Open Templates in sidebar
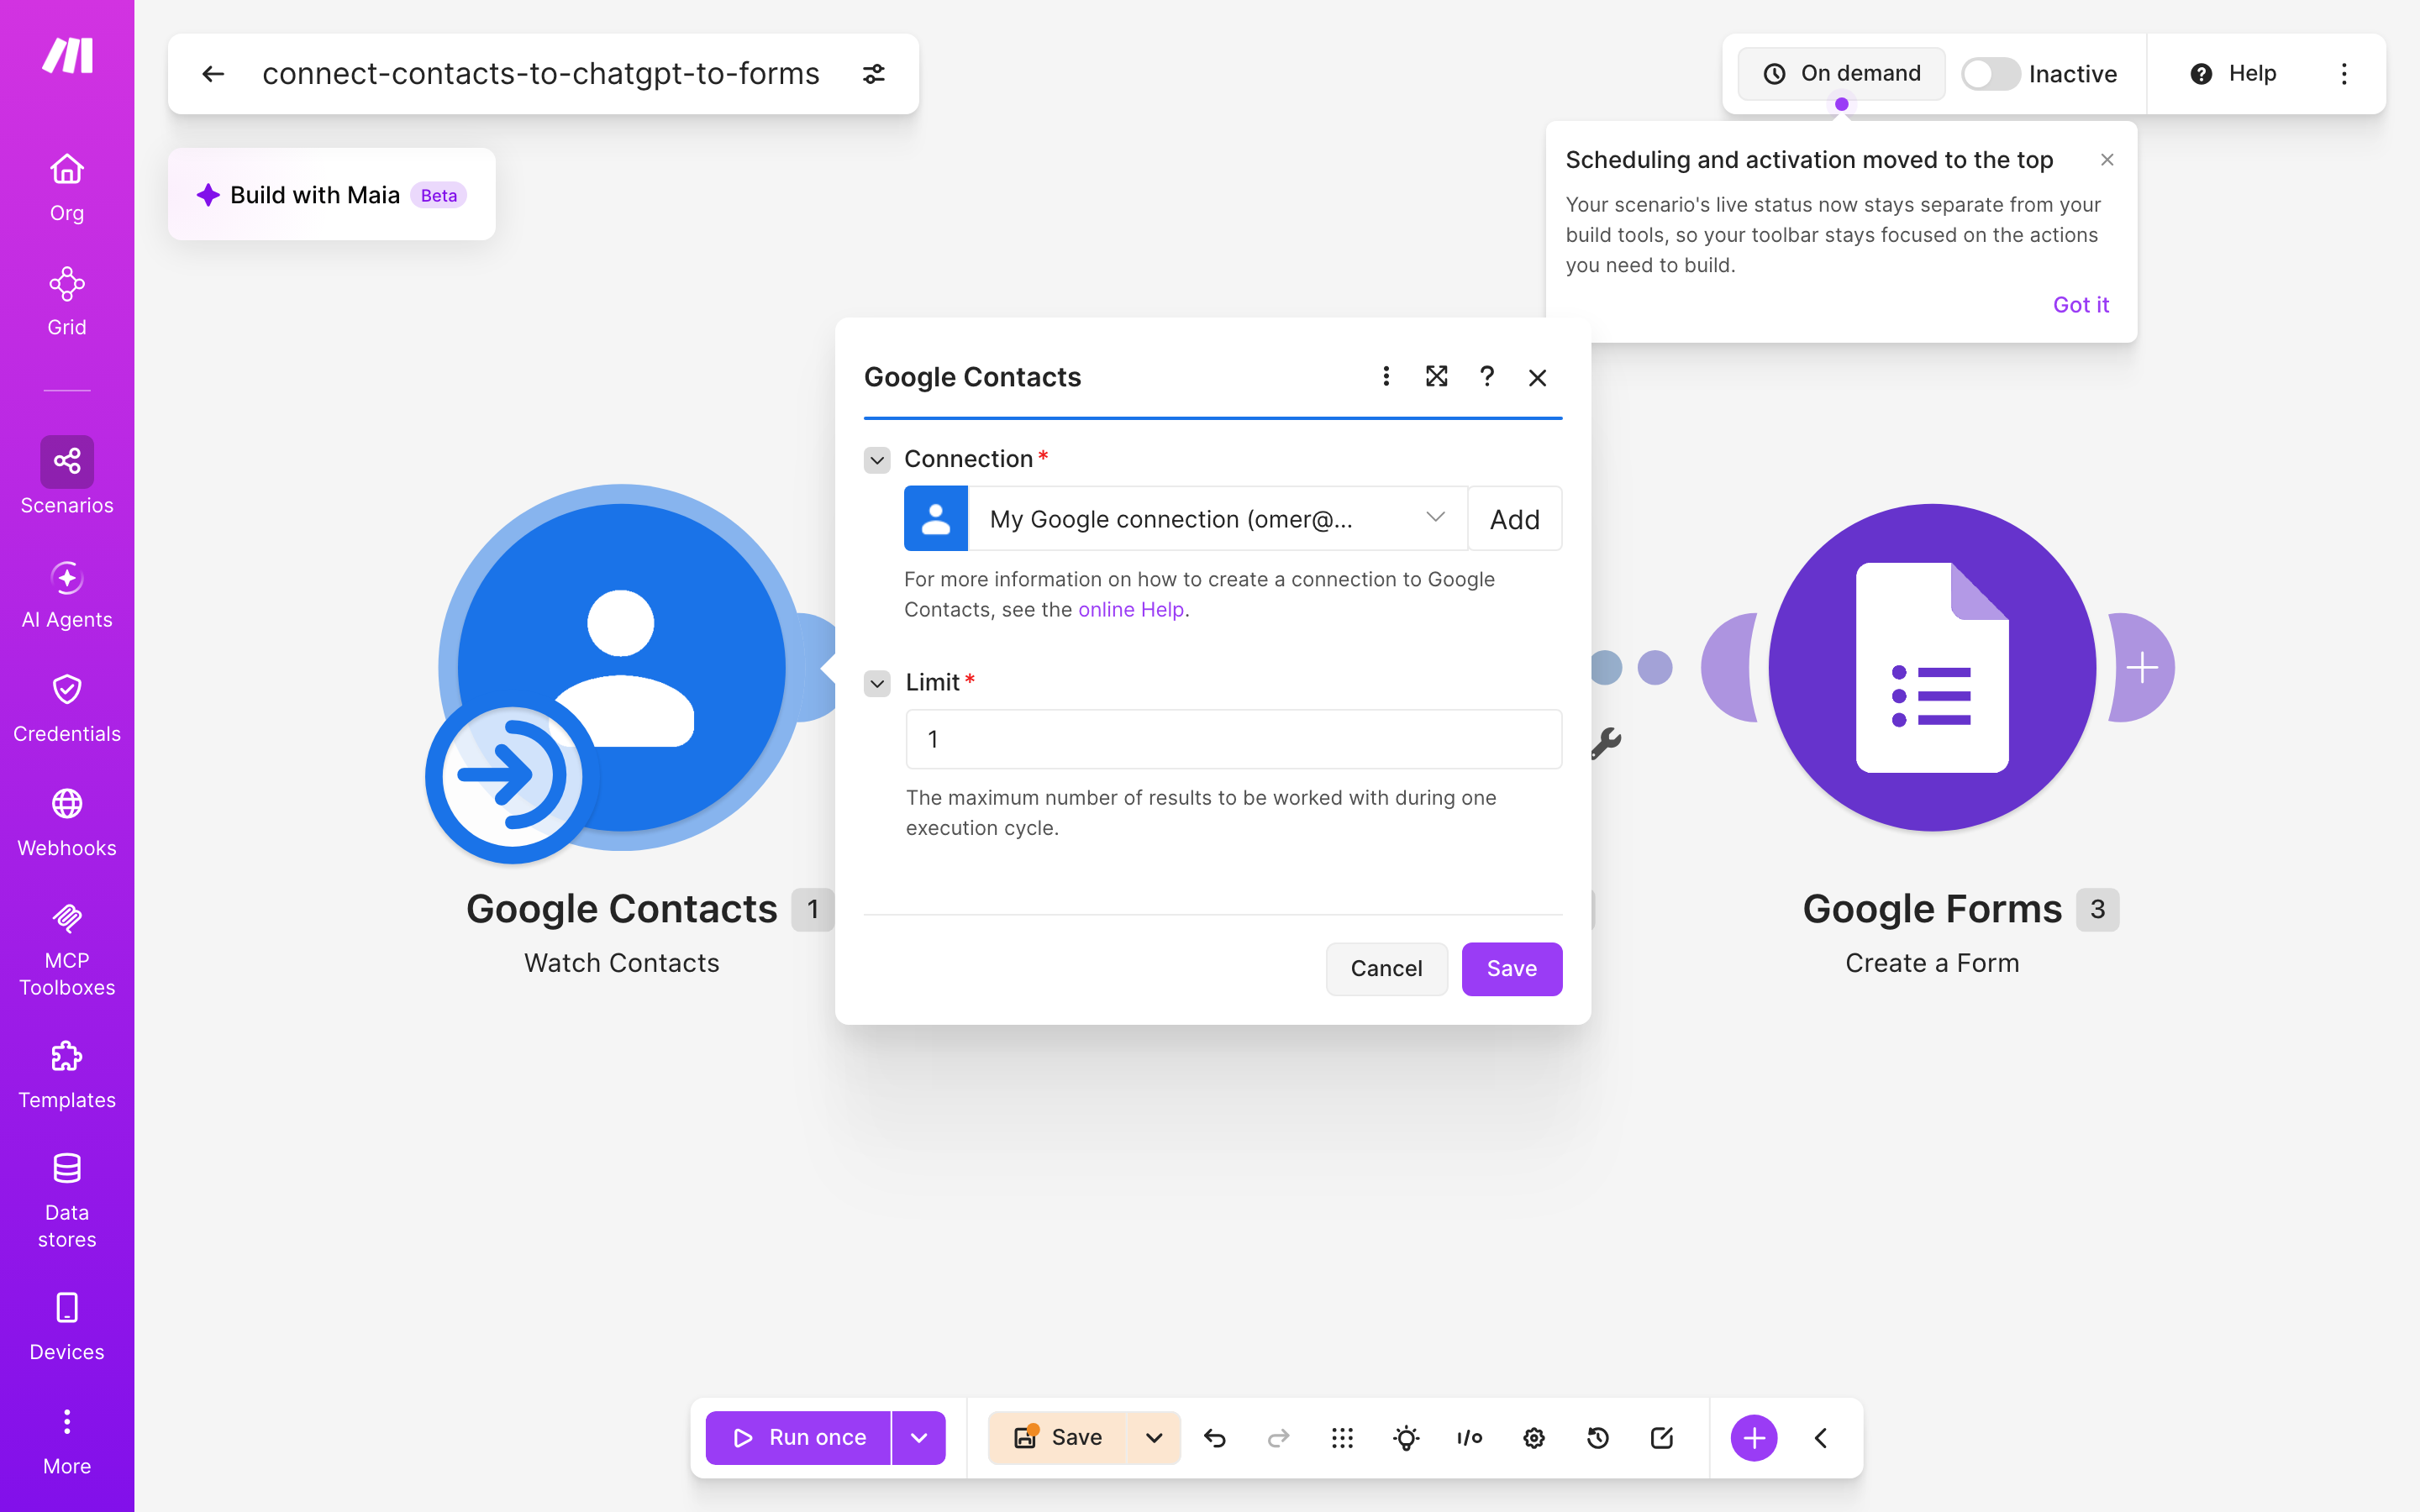 (x=67, y=1075)
